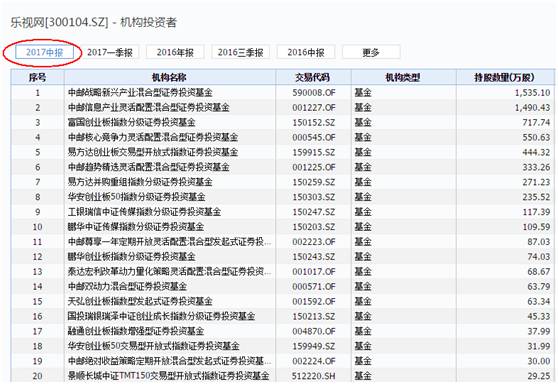Click trading code 512220.SH
558x384 pixels.
click(x=314, y=376)
